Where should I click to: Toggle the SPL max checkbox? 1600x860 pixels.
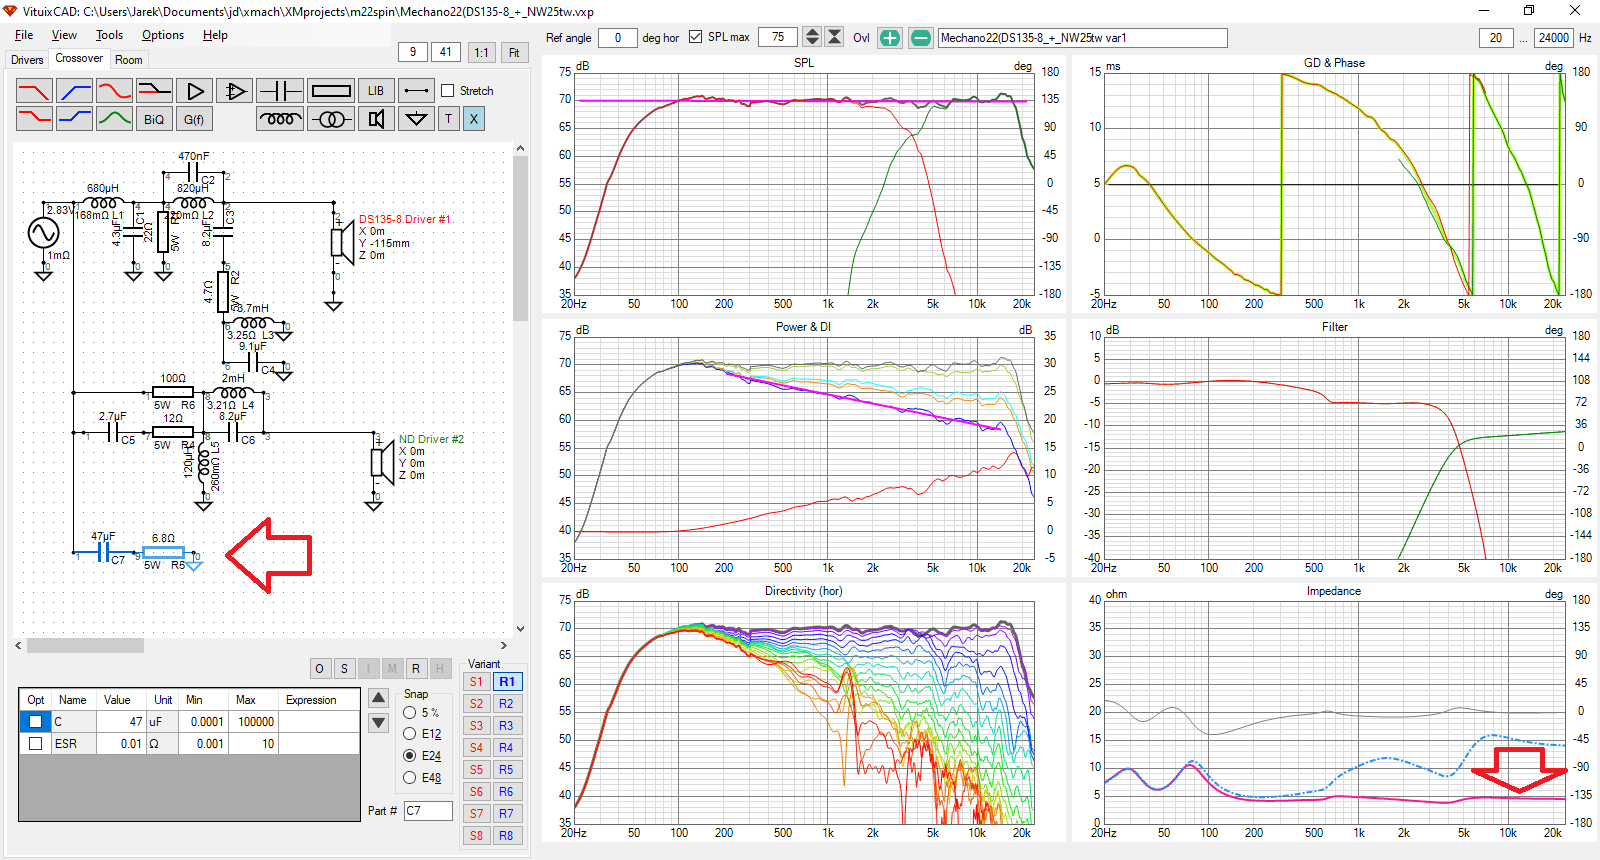pyautogui.click(x=696, y=37)
